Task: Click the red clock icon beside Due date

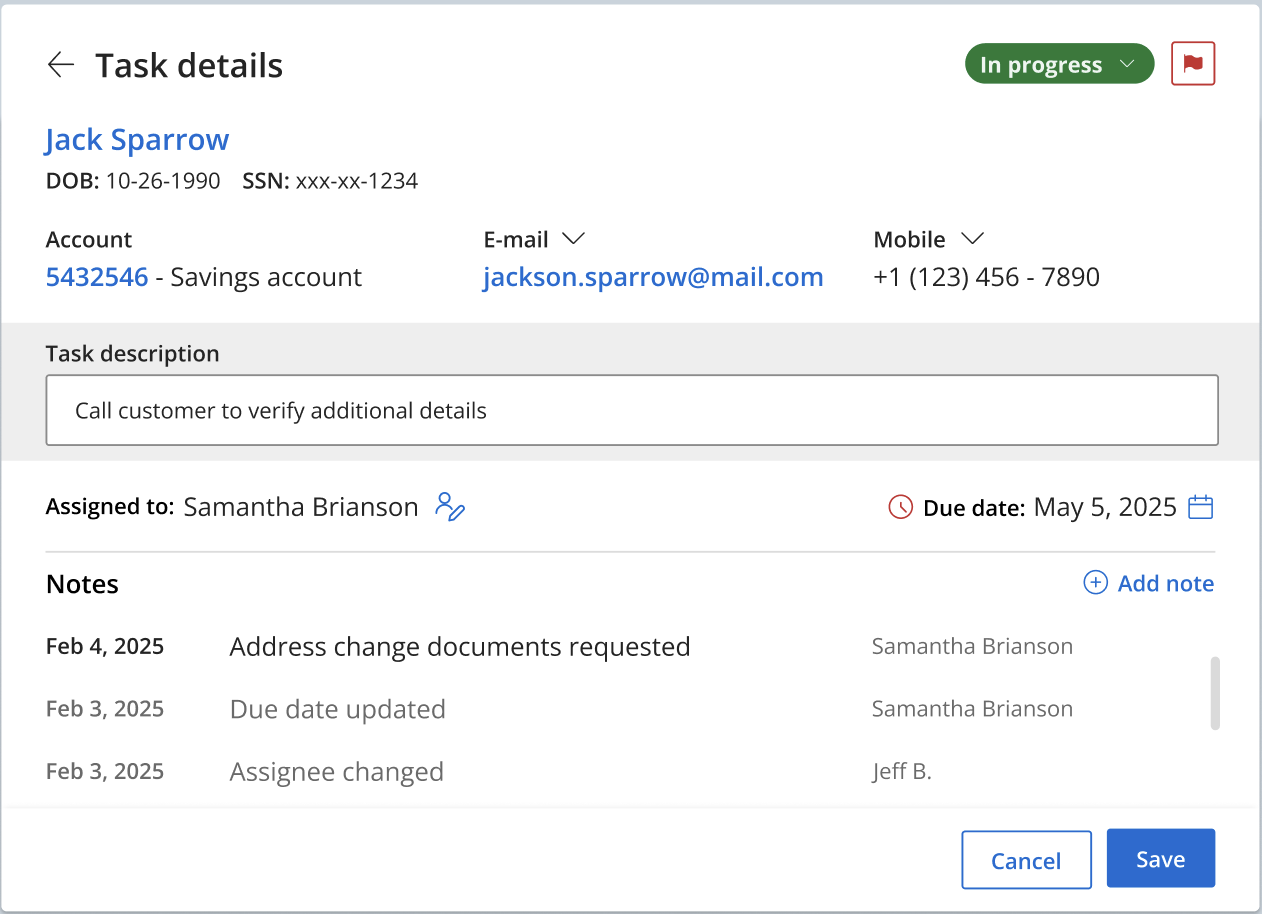Action: pyautogui.click(x=901, y=507)
